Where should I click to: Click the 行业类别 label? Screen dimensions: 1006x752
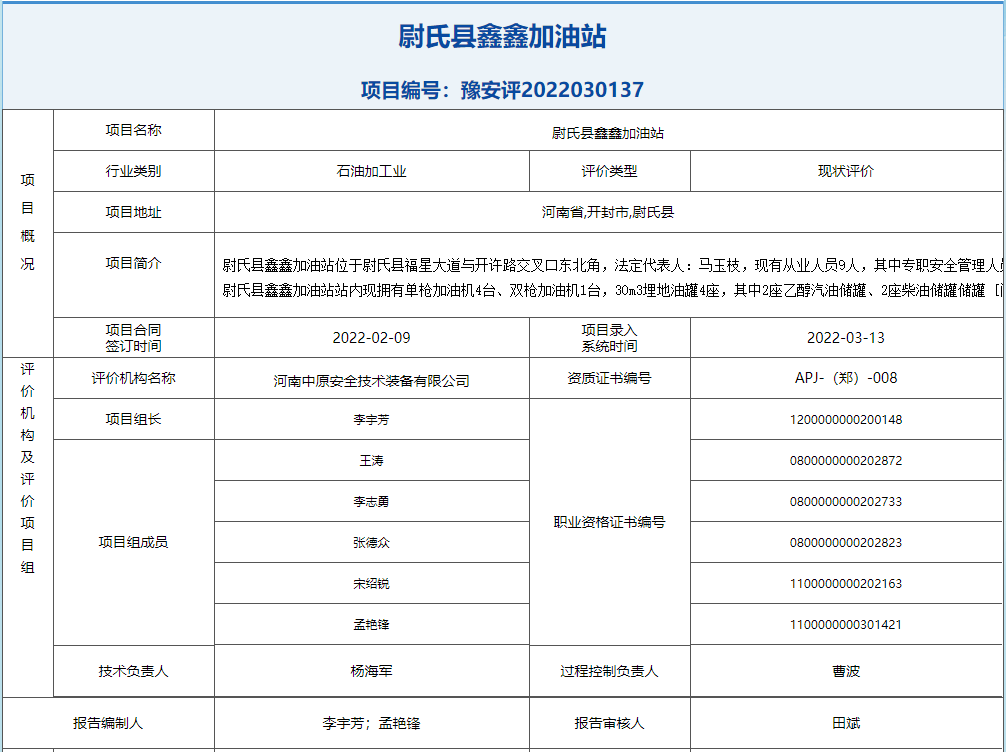point(133,171)
